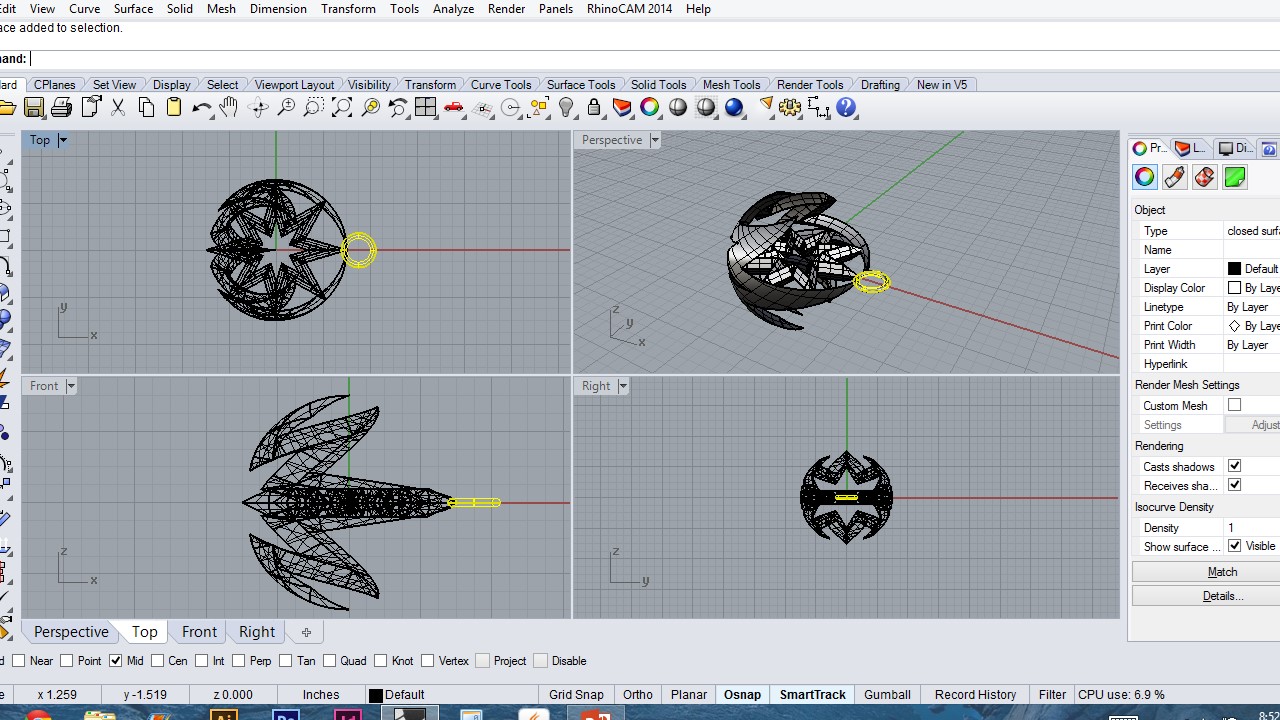Open the green Decals icon in Properties
This screenshot has height=720, width=1280.
1235,178
